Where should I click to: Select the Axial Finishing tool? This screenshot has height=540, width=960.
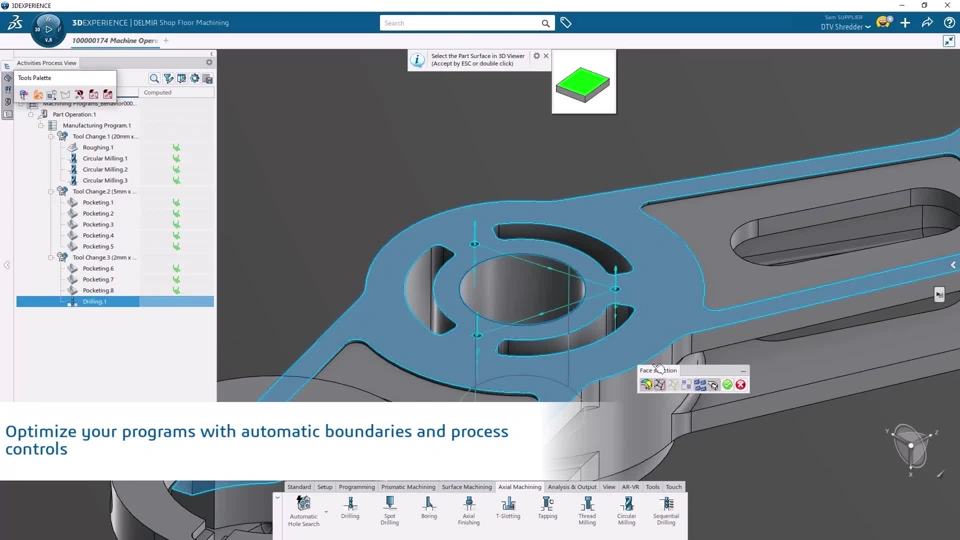(468, 511)
